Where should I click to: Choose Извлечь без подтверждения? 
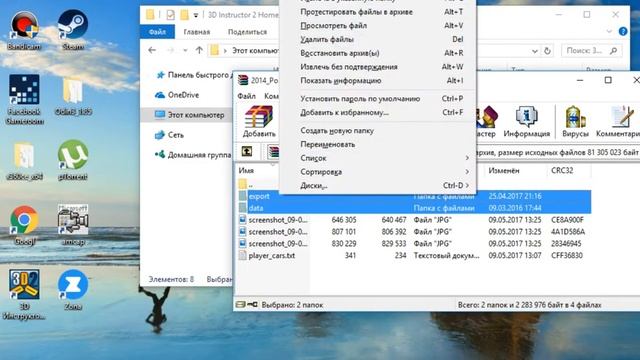378,67
